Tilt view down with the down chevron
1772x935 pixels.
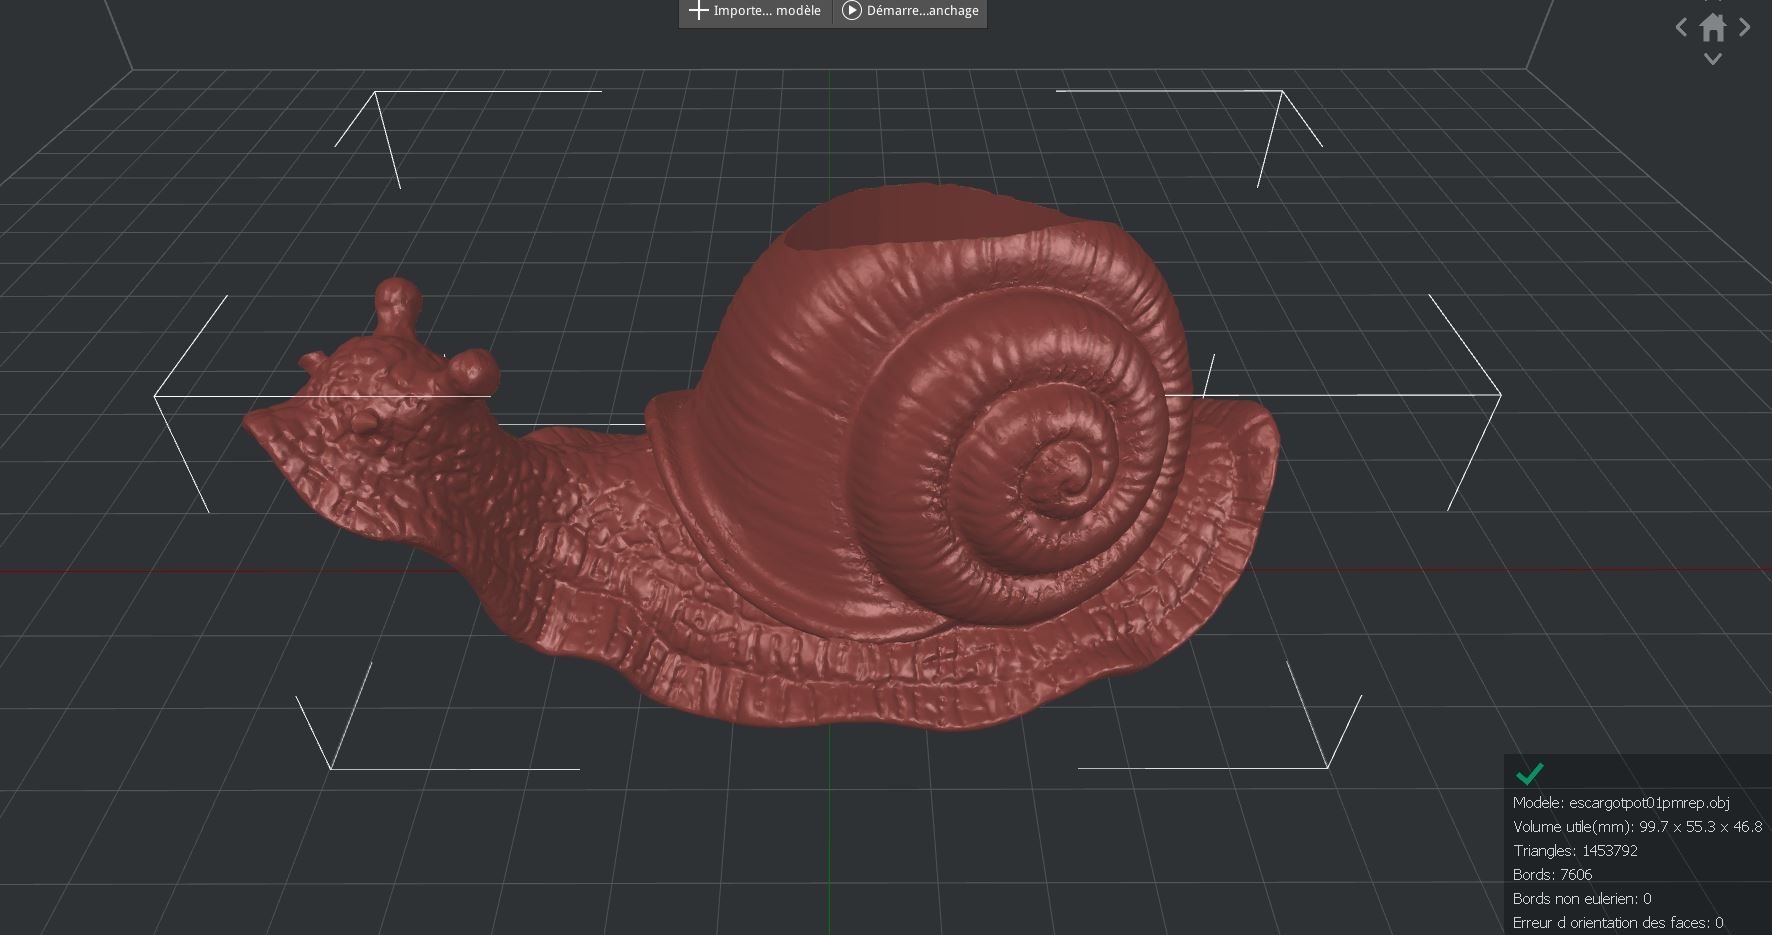pos(1713,59)
